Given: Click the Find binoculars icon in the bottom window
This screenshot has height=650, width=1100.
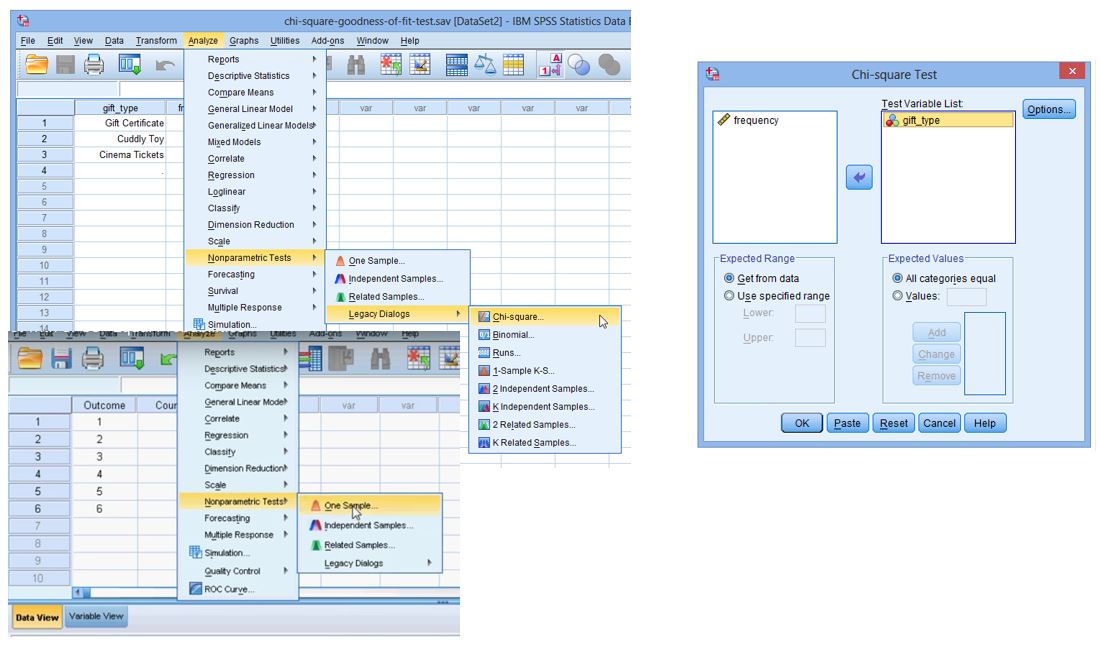Looking at the screenshot, I should coord(380,358).
